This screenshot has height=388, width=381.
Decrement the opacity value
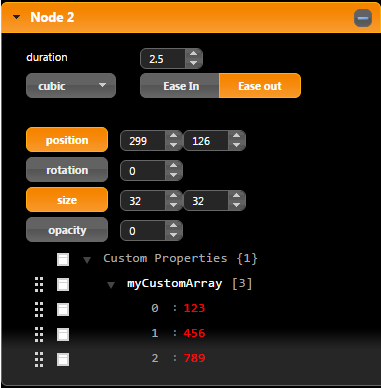click(x=173, y=235)
